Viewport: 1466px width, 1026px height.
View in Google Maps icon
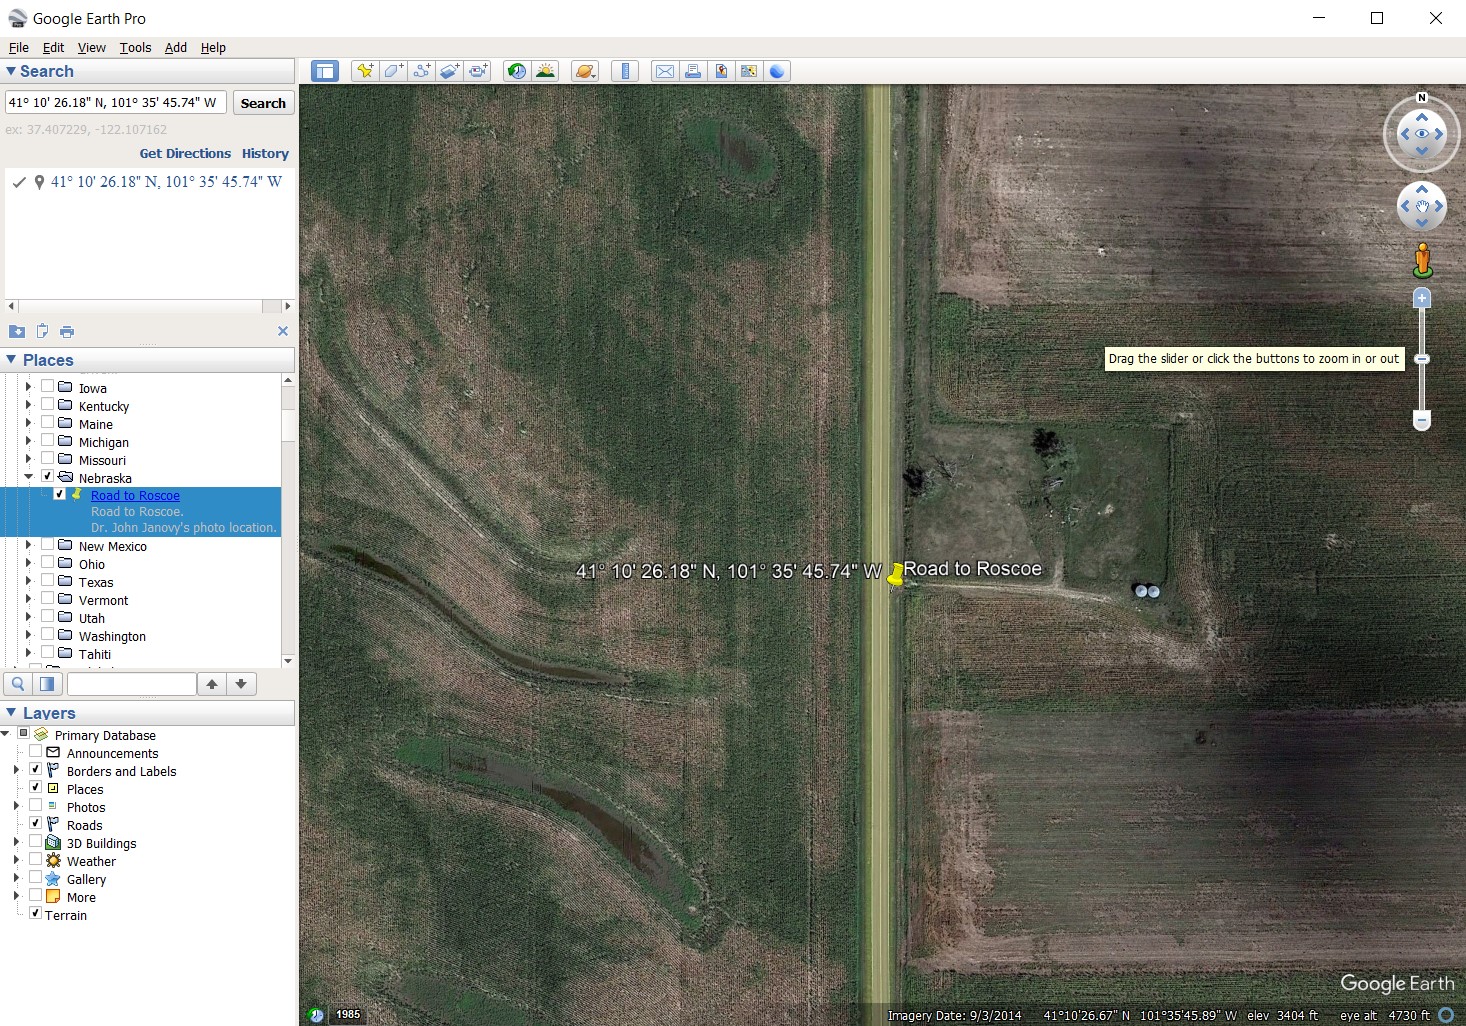[749, 71]
